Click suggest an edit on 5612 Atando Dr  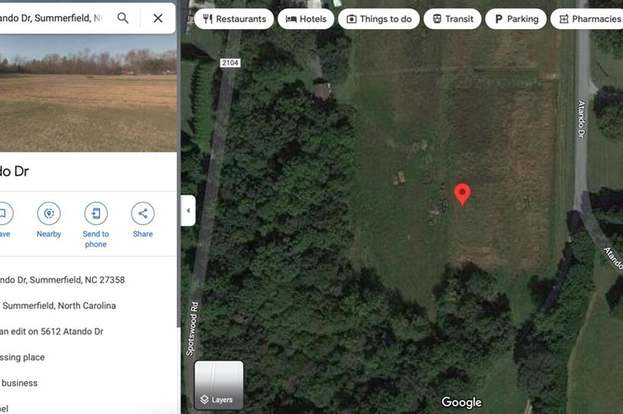click(x=52, y=331)
